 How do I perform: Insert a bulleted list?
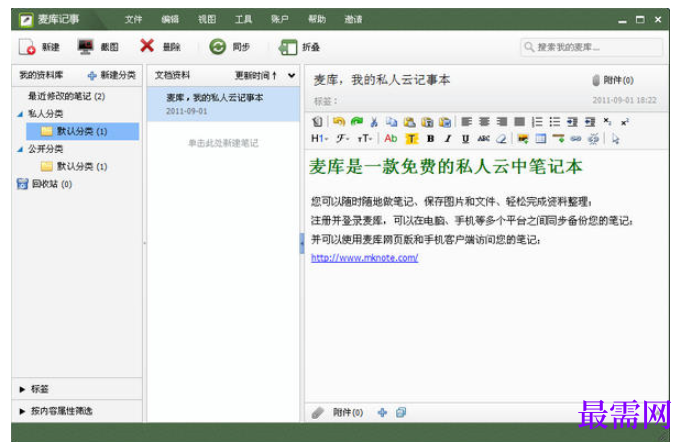point(554,121)
